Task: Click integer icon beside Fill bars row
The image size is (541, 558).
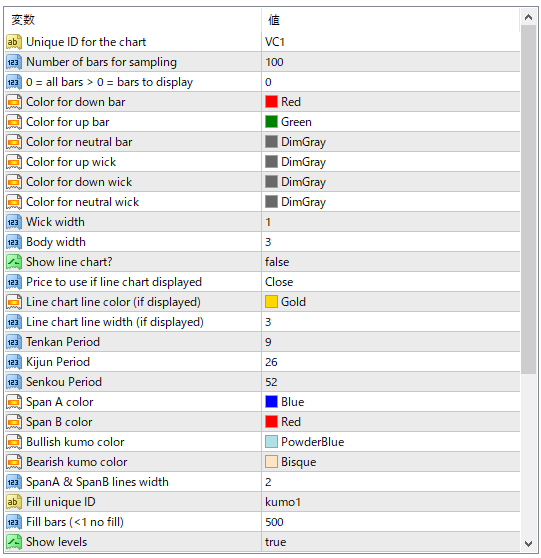Action: [14, 522]
